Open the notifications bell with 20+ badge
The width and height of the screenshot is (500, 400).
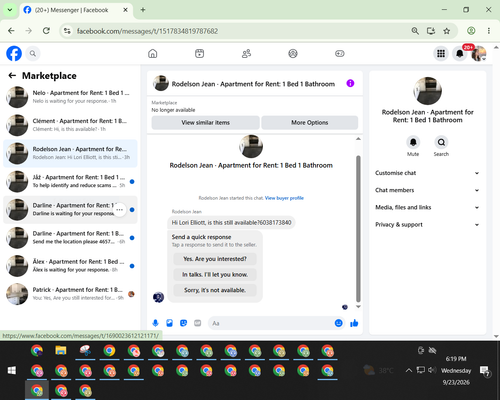[x=460, y=53]
